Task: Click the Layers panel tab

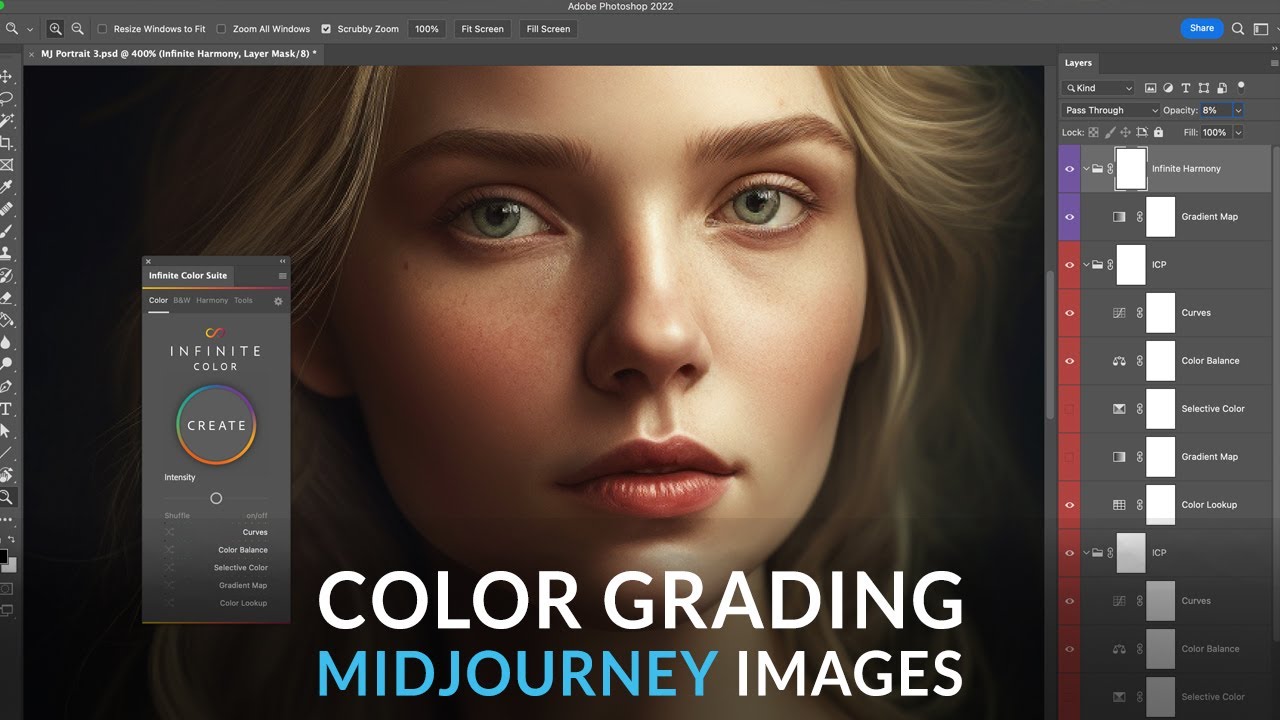Action: point(1079,63)
